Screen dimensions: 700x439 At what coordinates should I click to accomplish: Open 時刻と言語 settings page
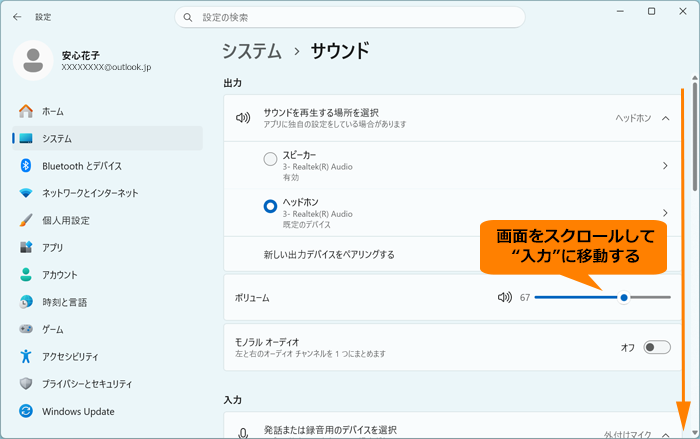coord(108,302)
